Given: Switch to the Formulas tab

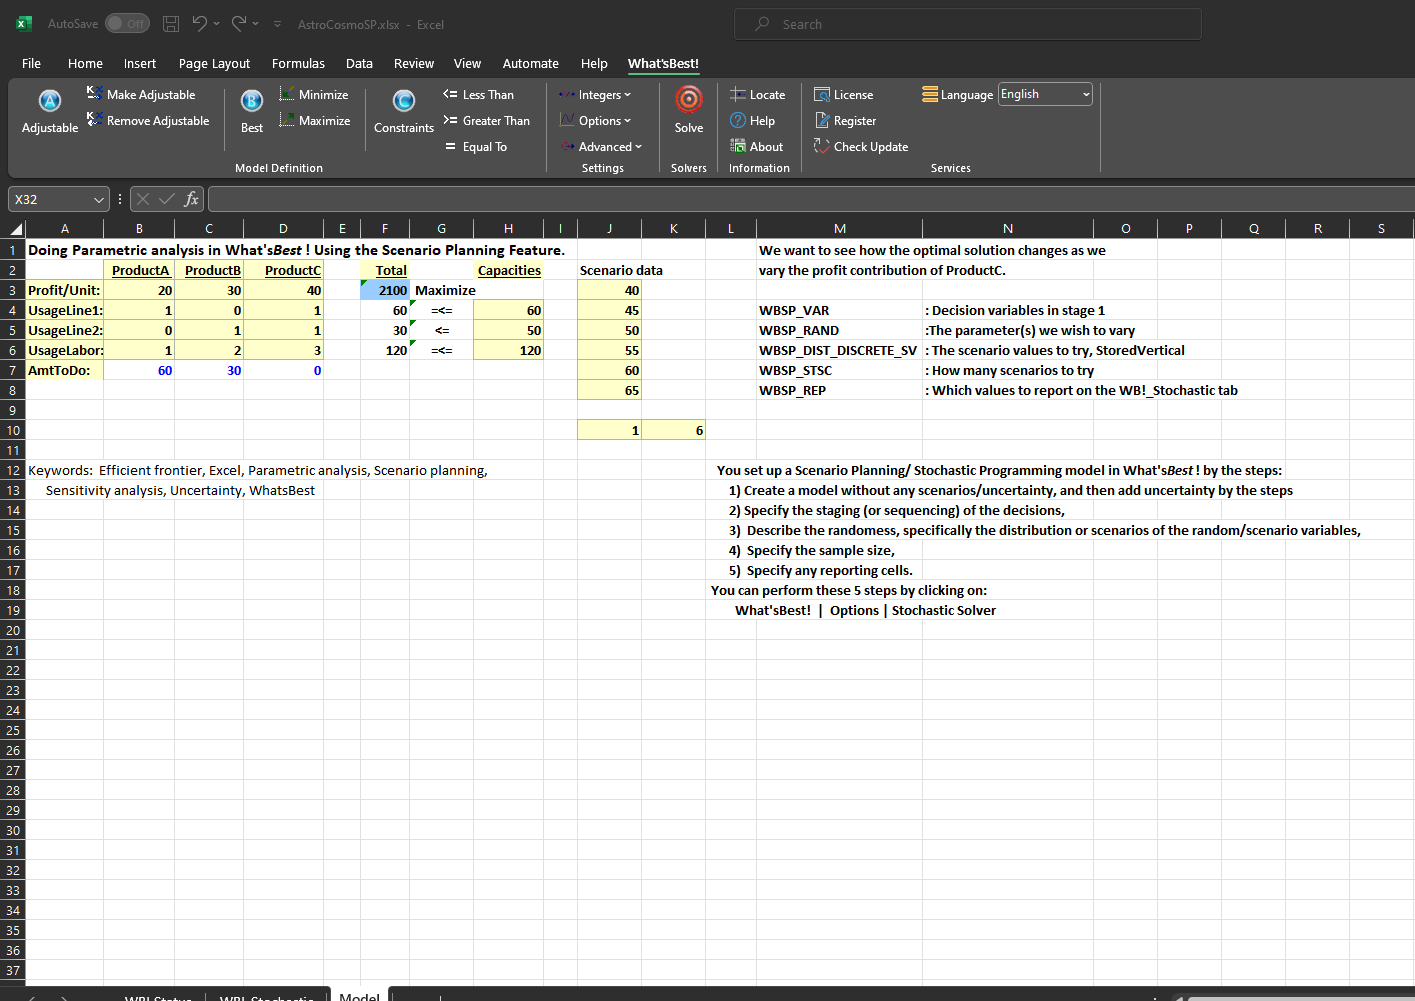Looking at the screenshot, I should tap(298, 63).
